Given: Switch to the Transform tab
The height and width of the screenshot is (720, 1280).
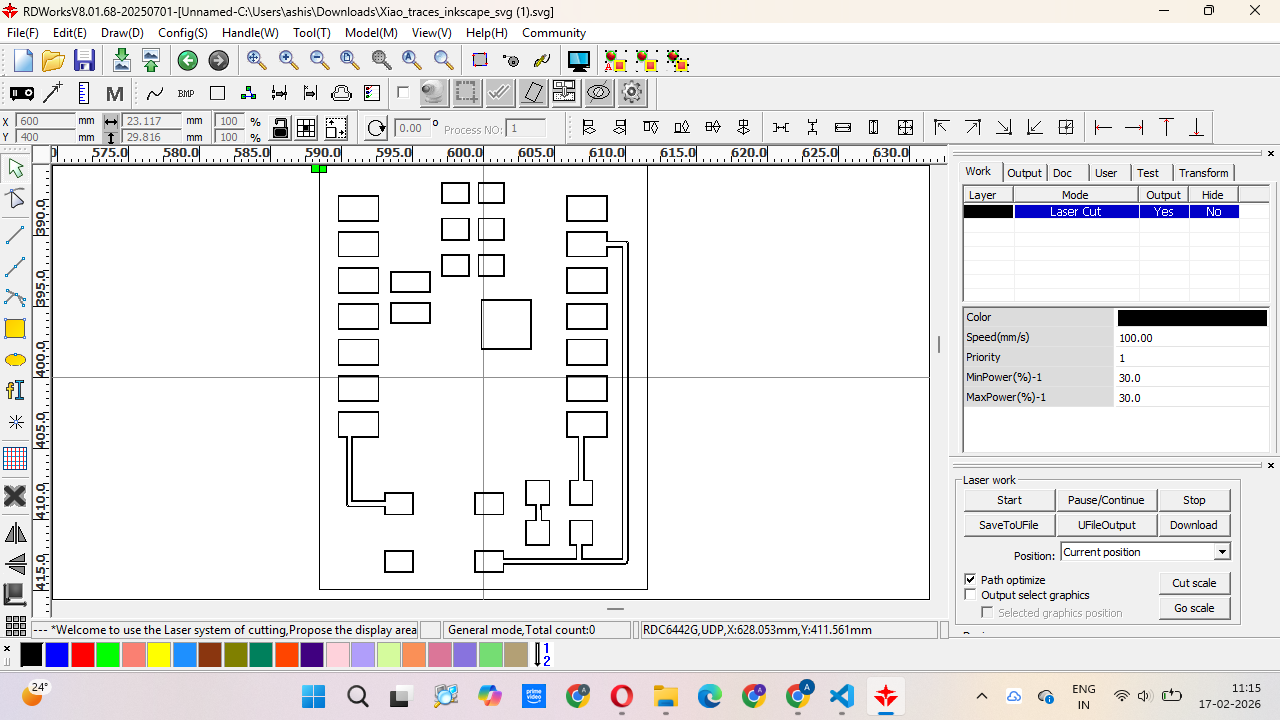Looking at the screenshot, I should click(1203, 173).
